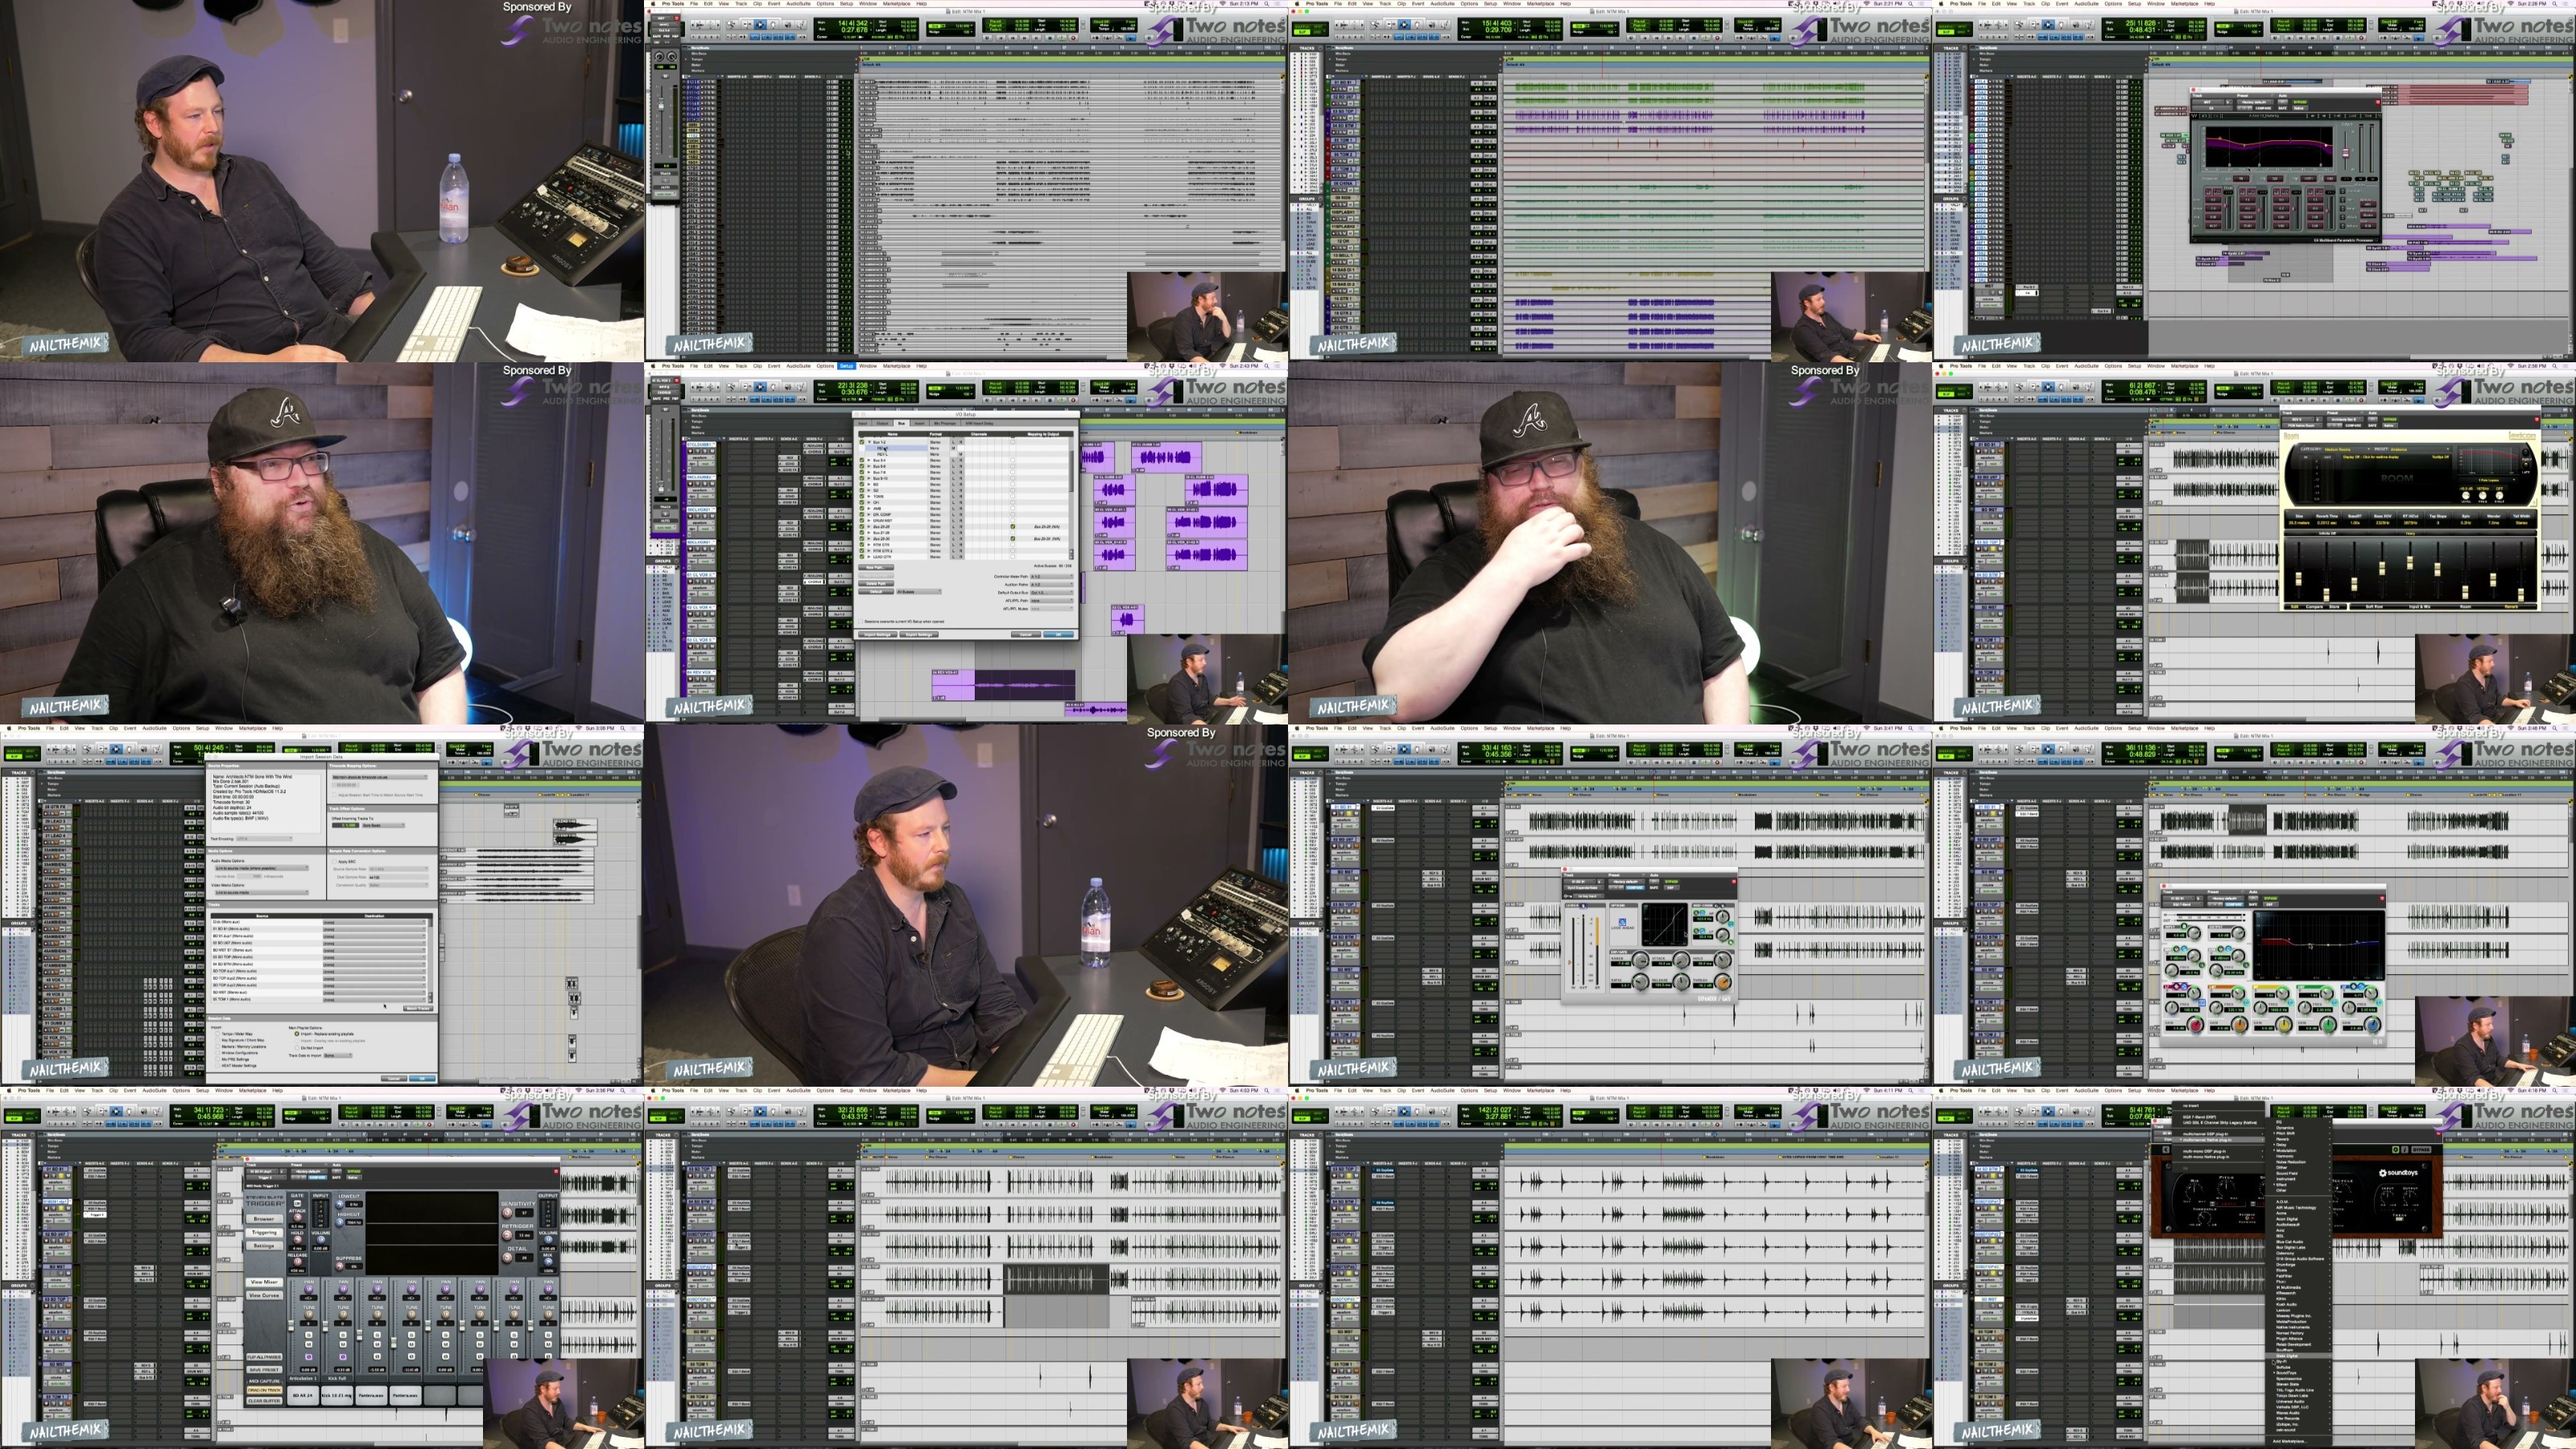Switch to Output tab in I/O Setup dialog
The image size is (2576, 1449).
point(883,423)
